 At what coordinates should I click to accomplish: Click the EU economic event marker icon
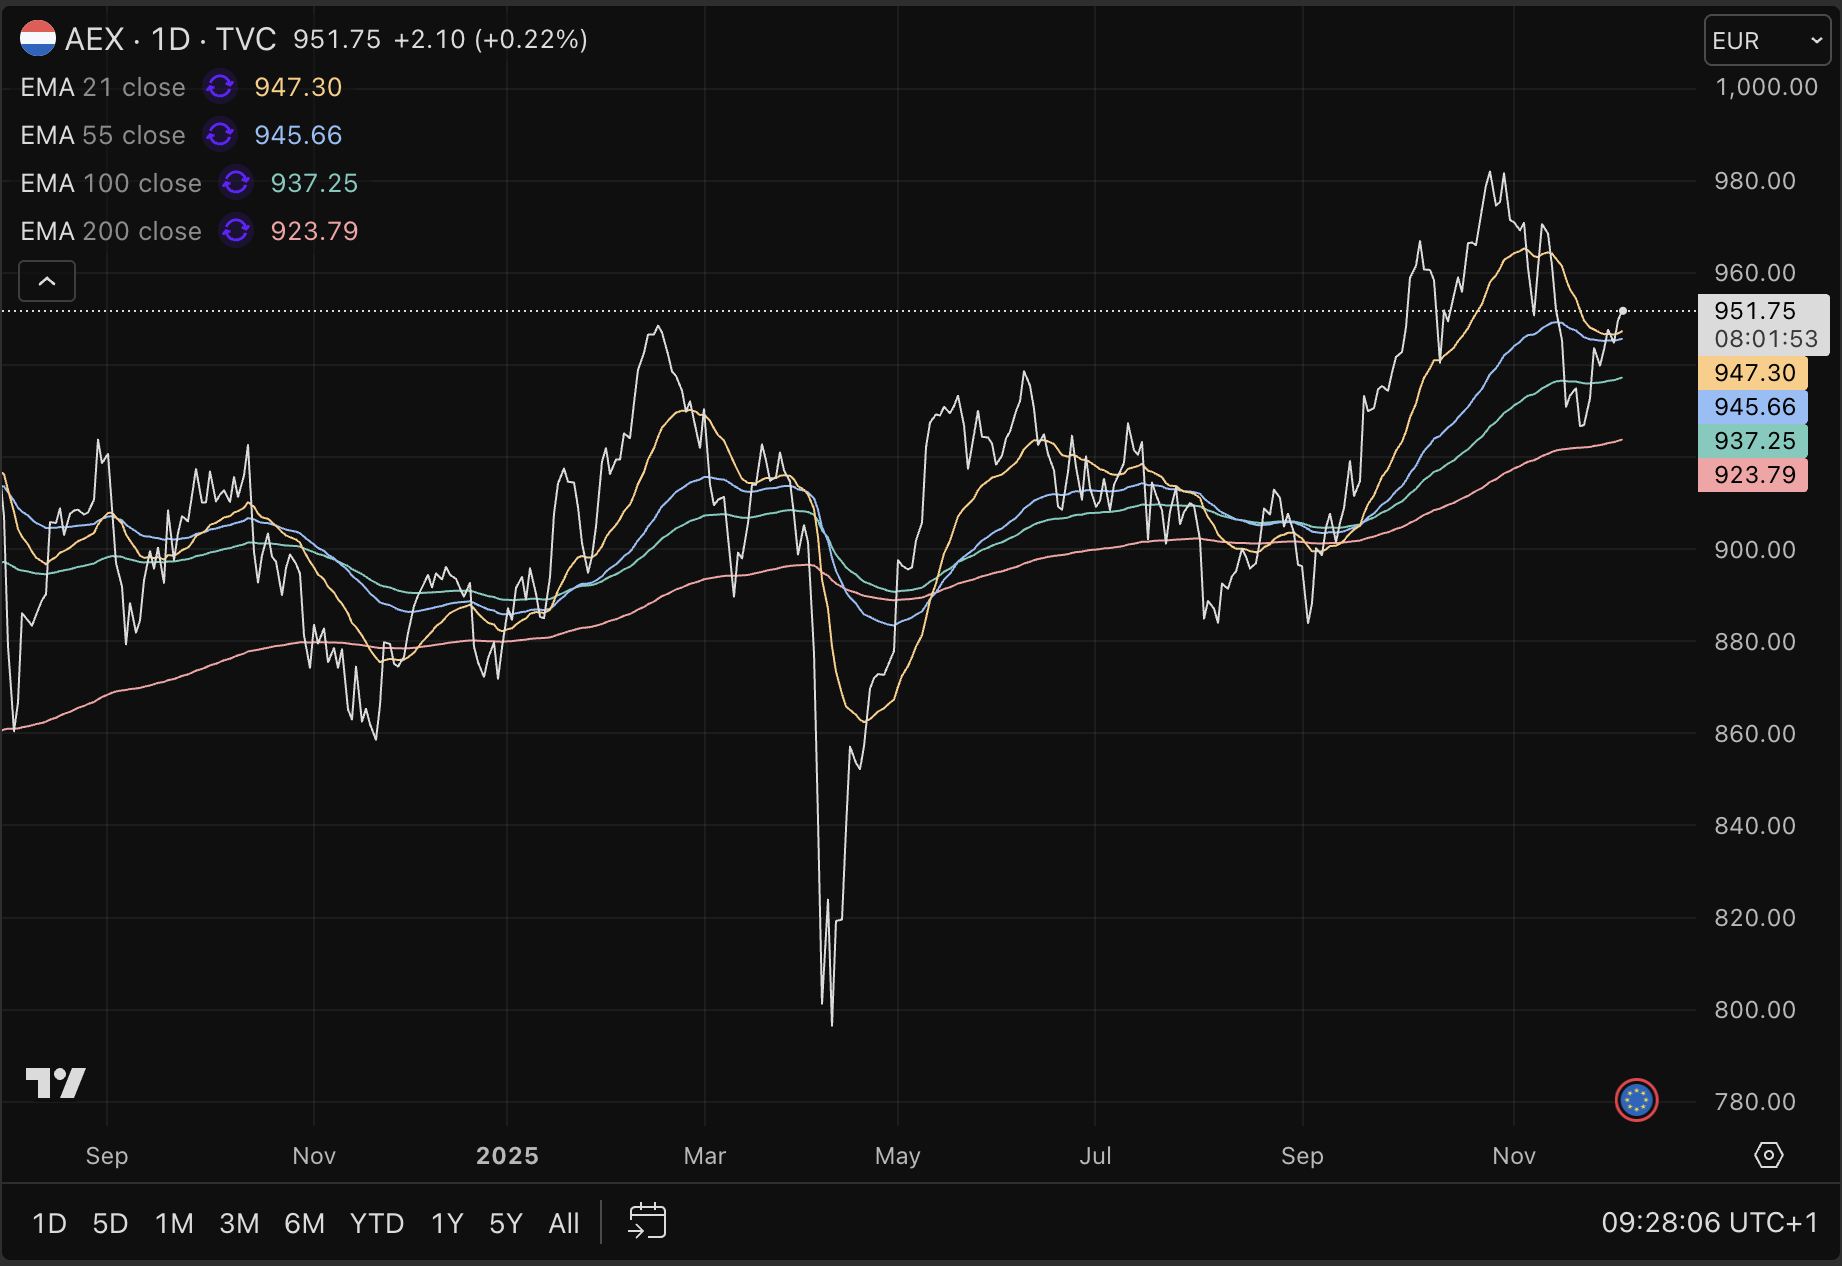point(1636,1101)
